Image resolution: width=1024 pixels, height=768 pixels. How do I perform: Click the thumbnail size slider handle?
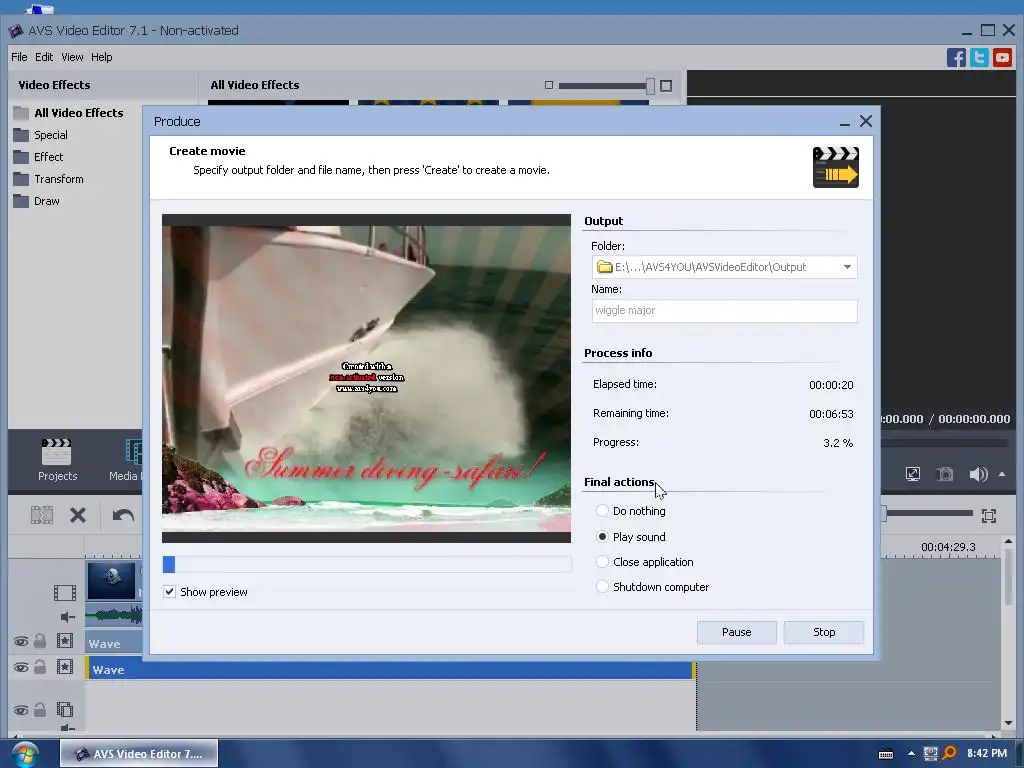coord(650,85)
